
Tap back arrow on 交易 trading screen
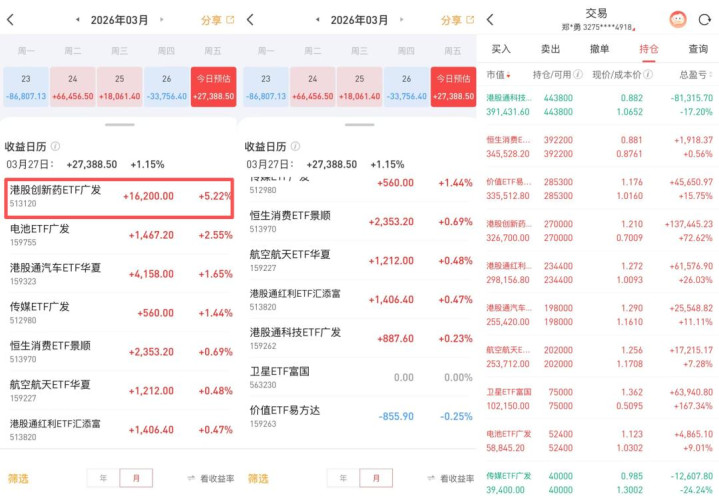click(490, 20)
